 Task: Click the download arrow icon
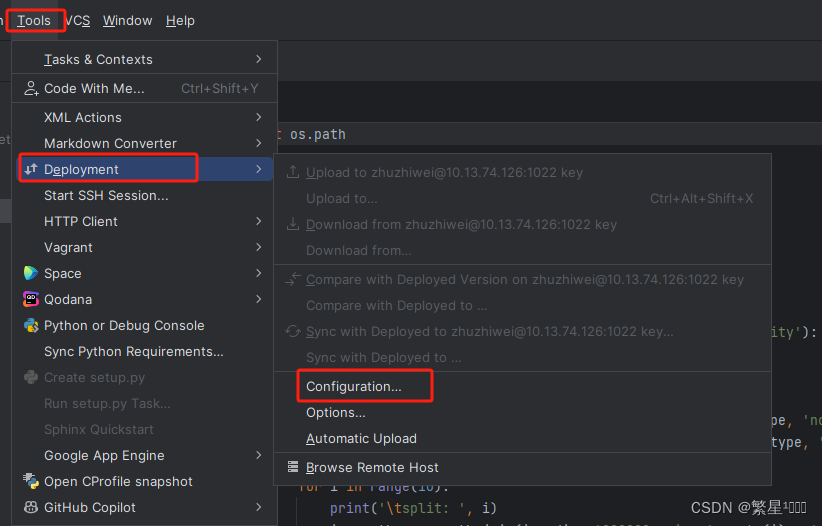(293, 224)
